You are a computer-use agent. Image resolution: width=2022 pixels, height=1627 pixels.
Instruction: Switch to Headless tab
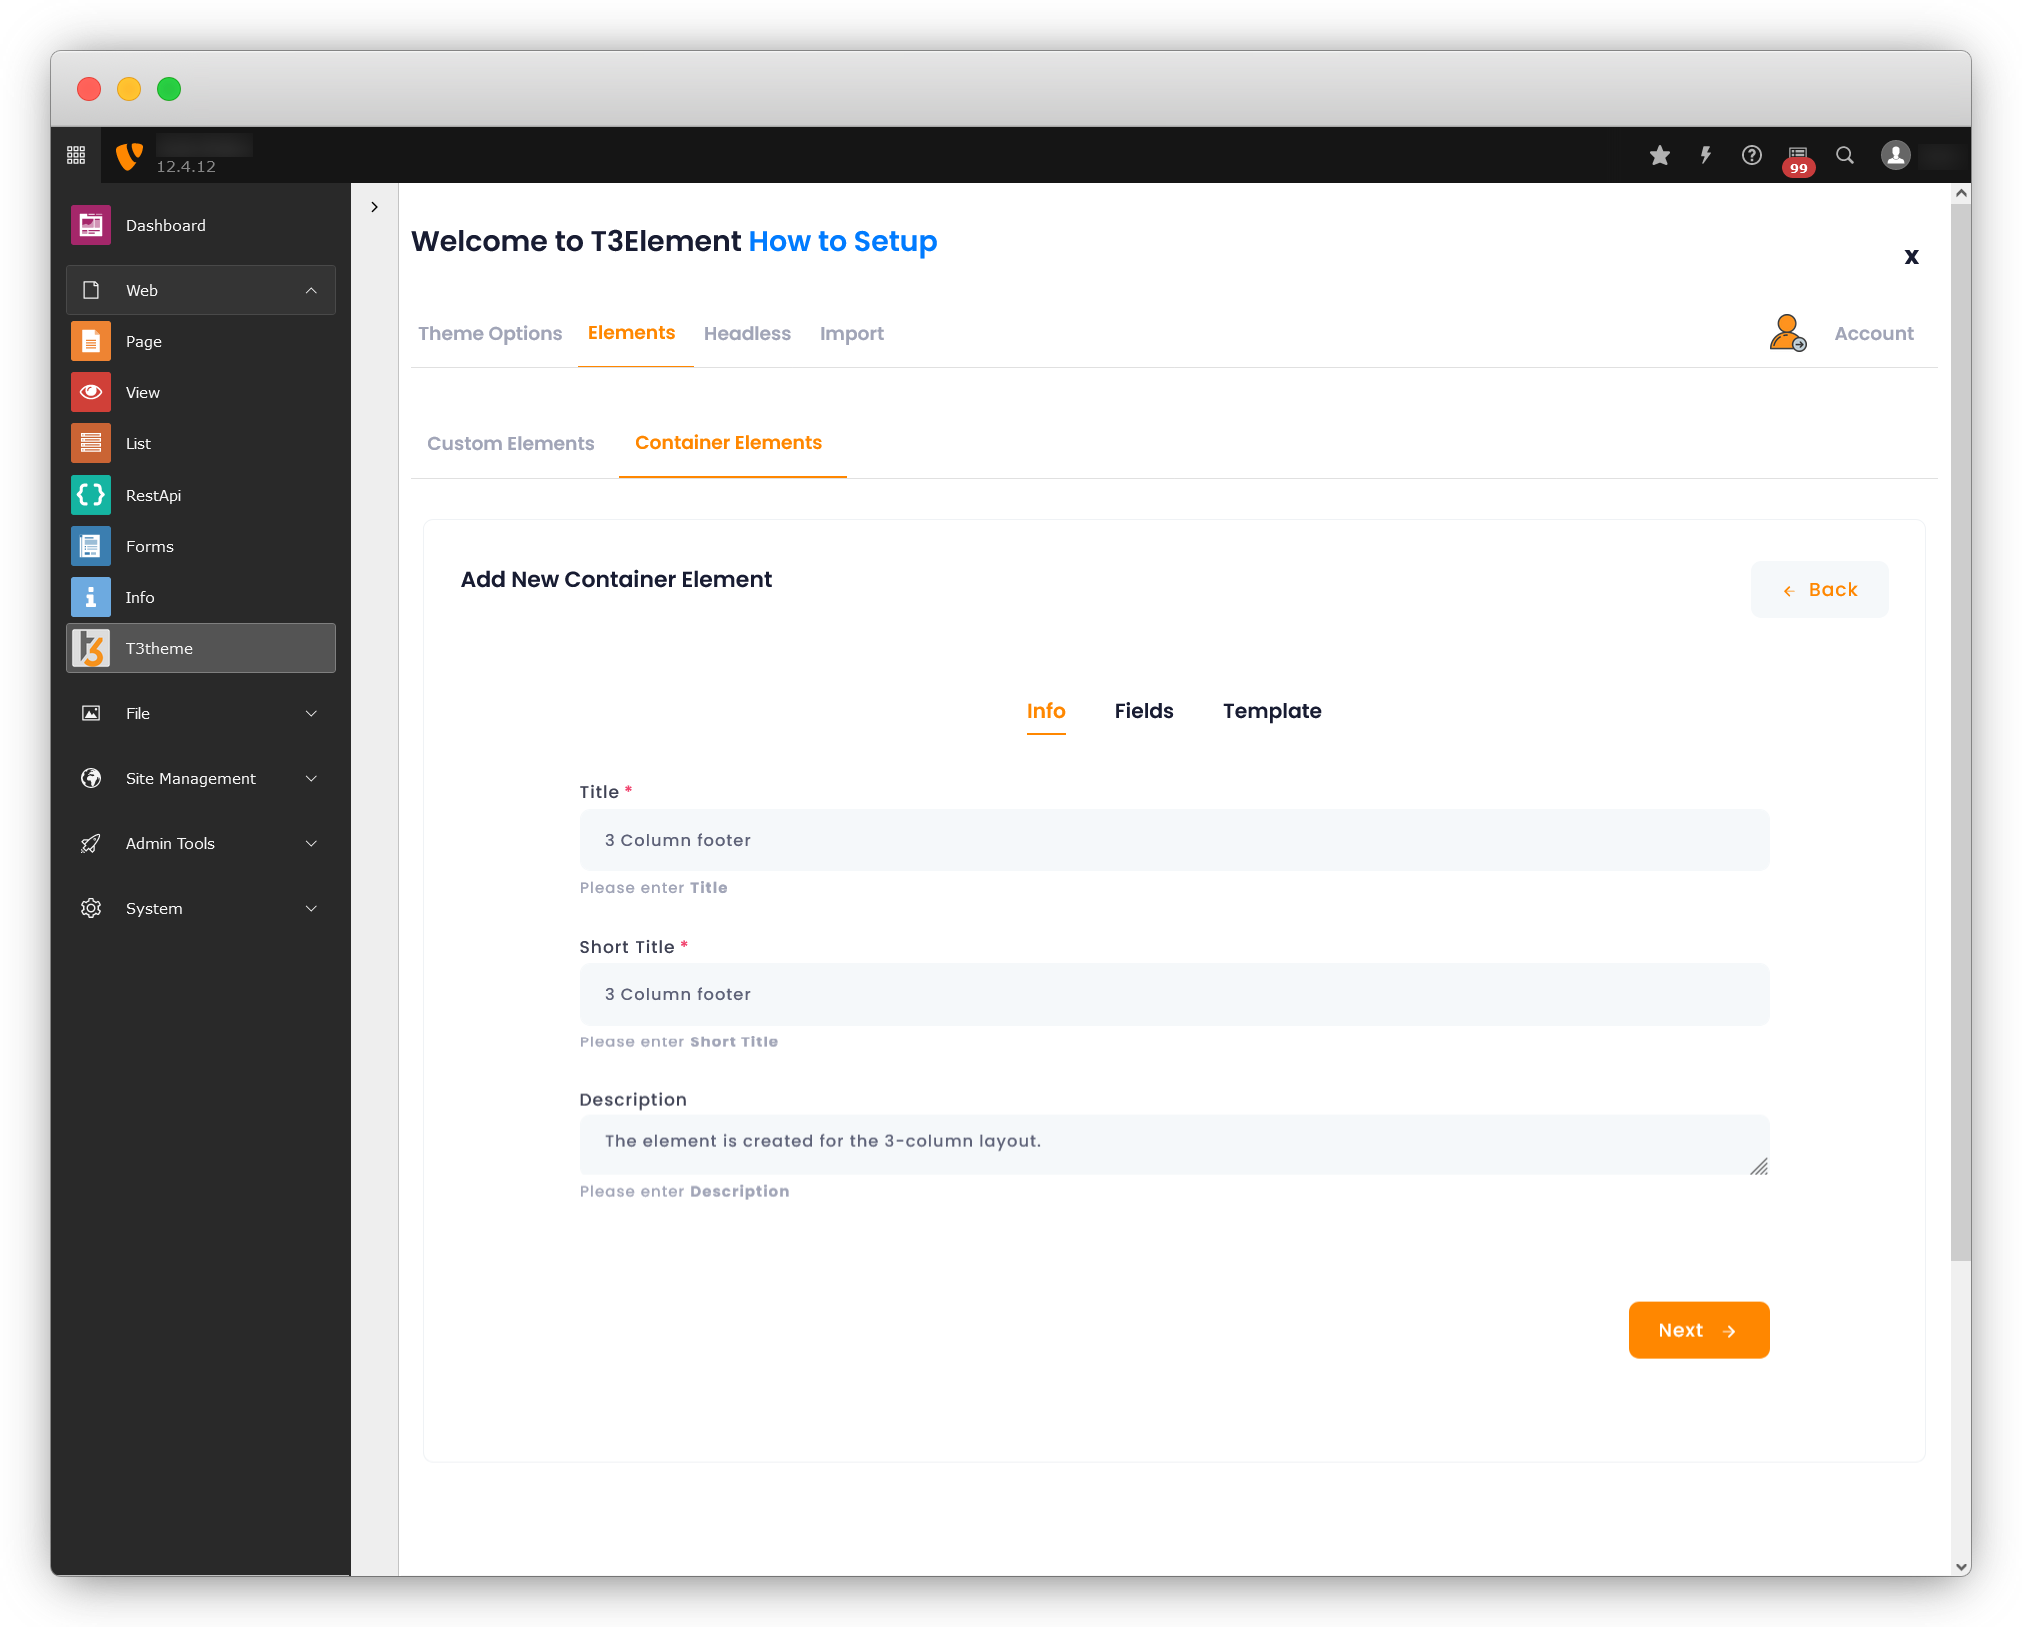click(747, 333)
